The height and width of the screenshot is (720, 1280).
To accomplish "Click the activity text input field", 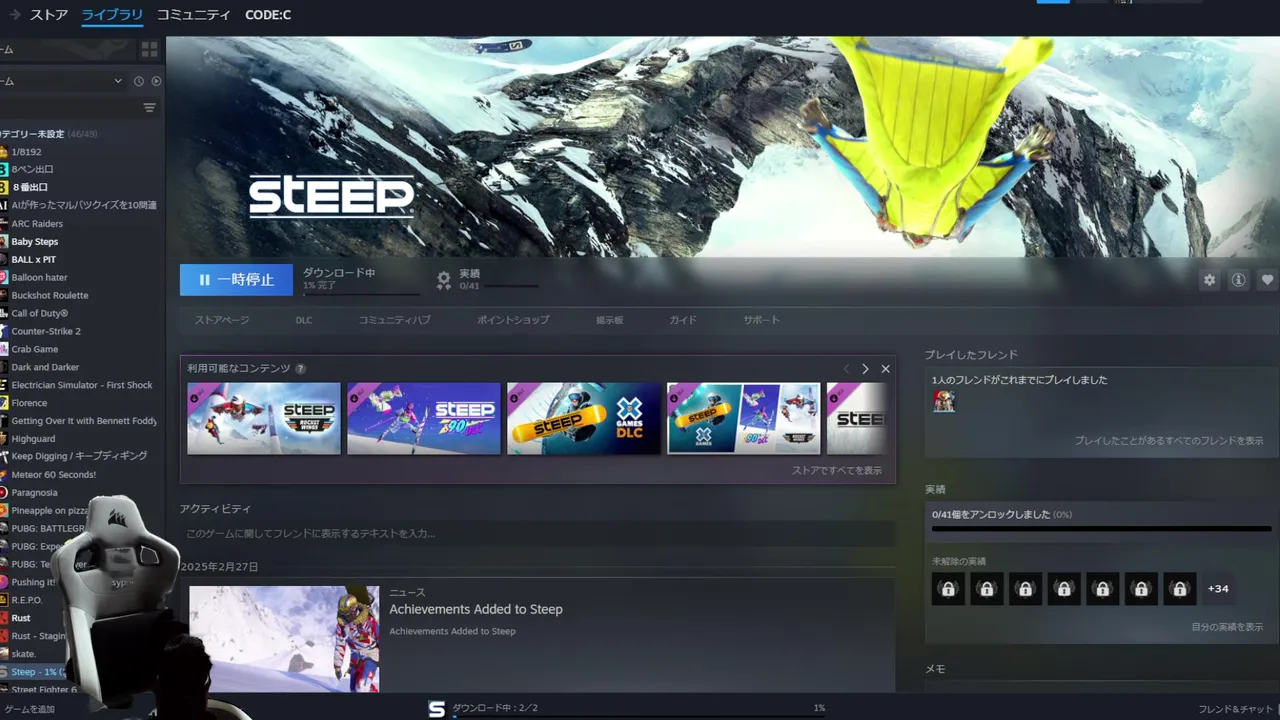I will point(538,534).
